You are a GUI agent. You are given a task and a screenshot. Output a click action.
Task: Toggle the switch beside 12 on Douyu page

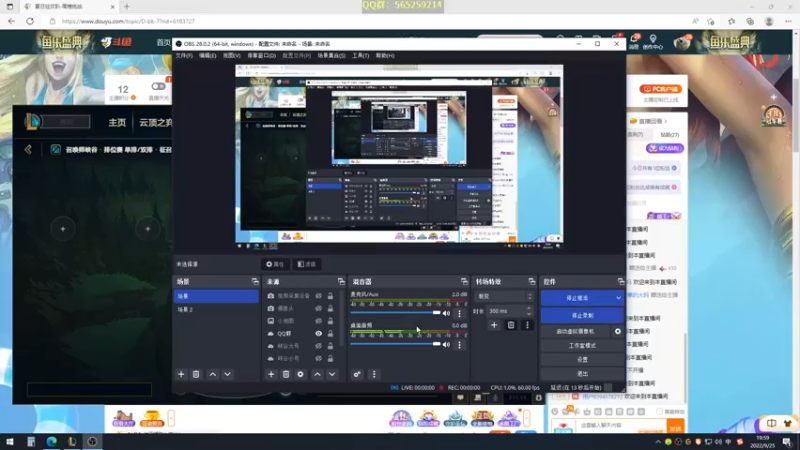pyautogui.click(x=158, y=86)
